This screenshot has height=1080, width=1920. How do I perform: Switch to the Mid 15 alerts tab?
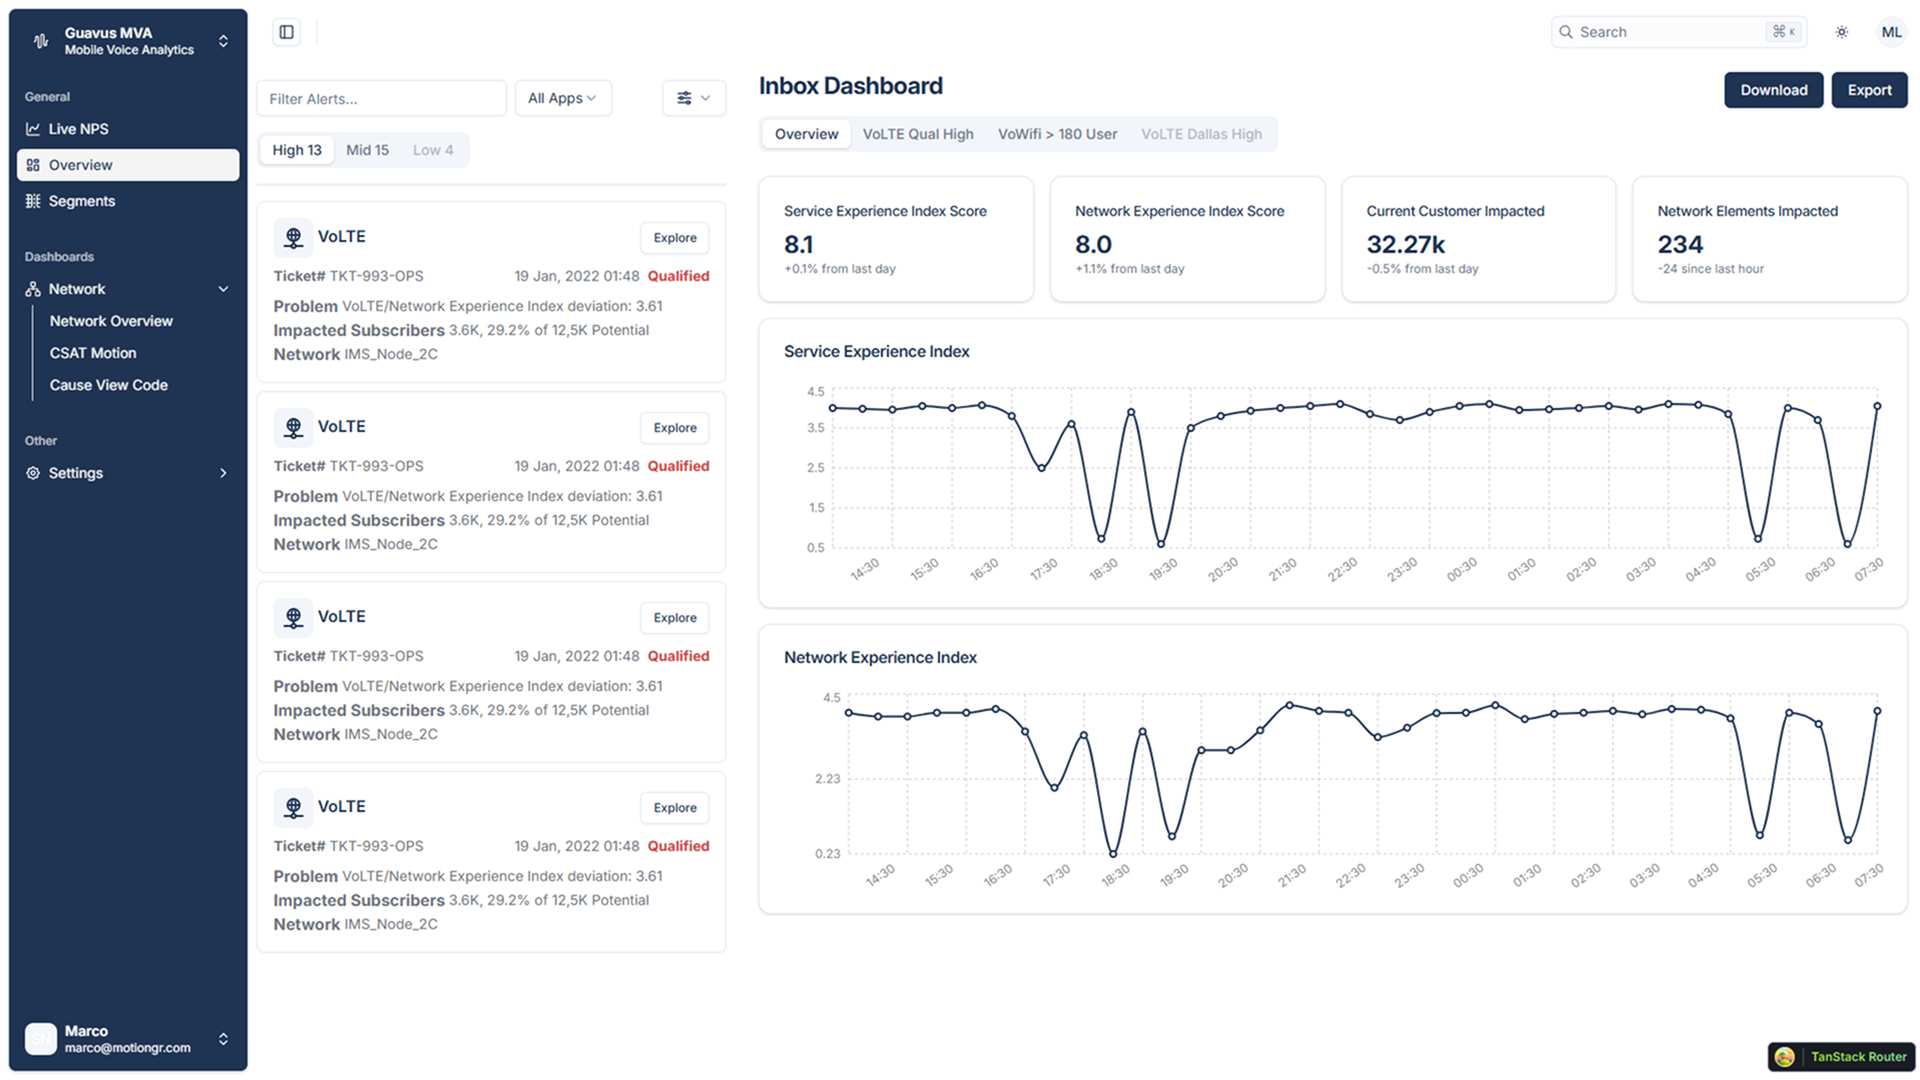coord(367,150)
